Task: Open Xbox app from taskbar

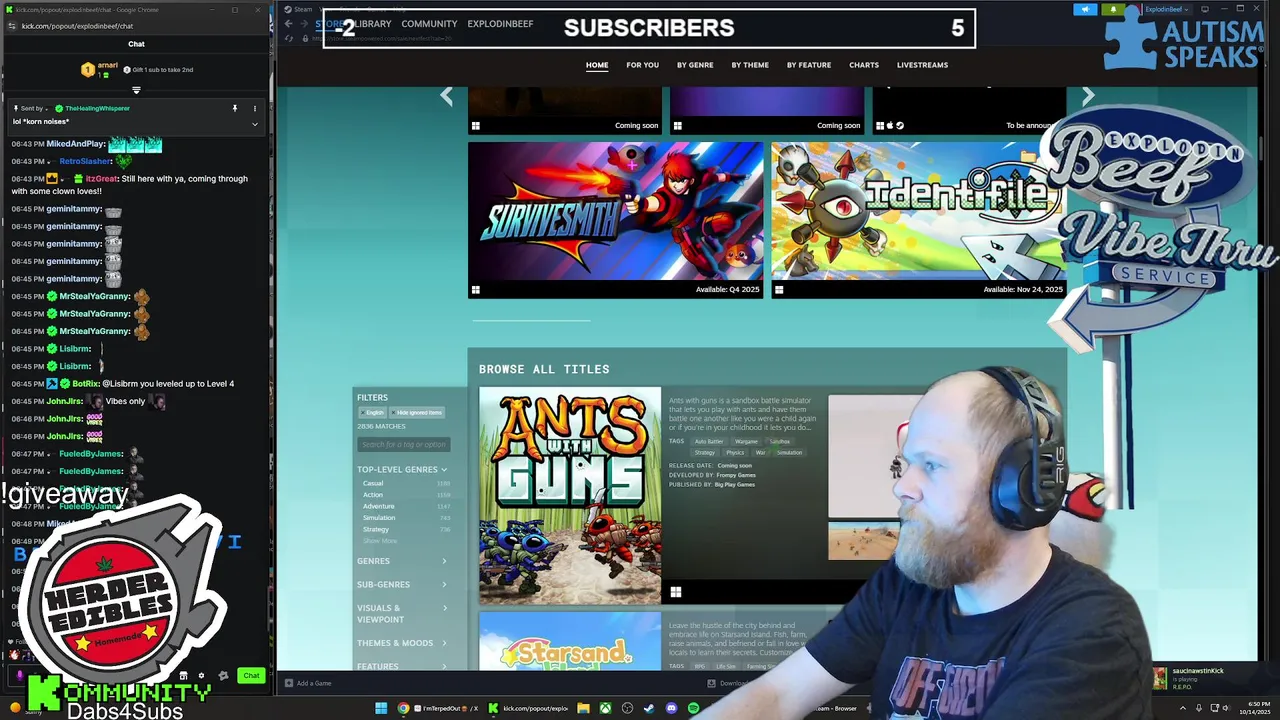Action: [605, 708]
